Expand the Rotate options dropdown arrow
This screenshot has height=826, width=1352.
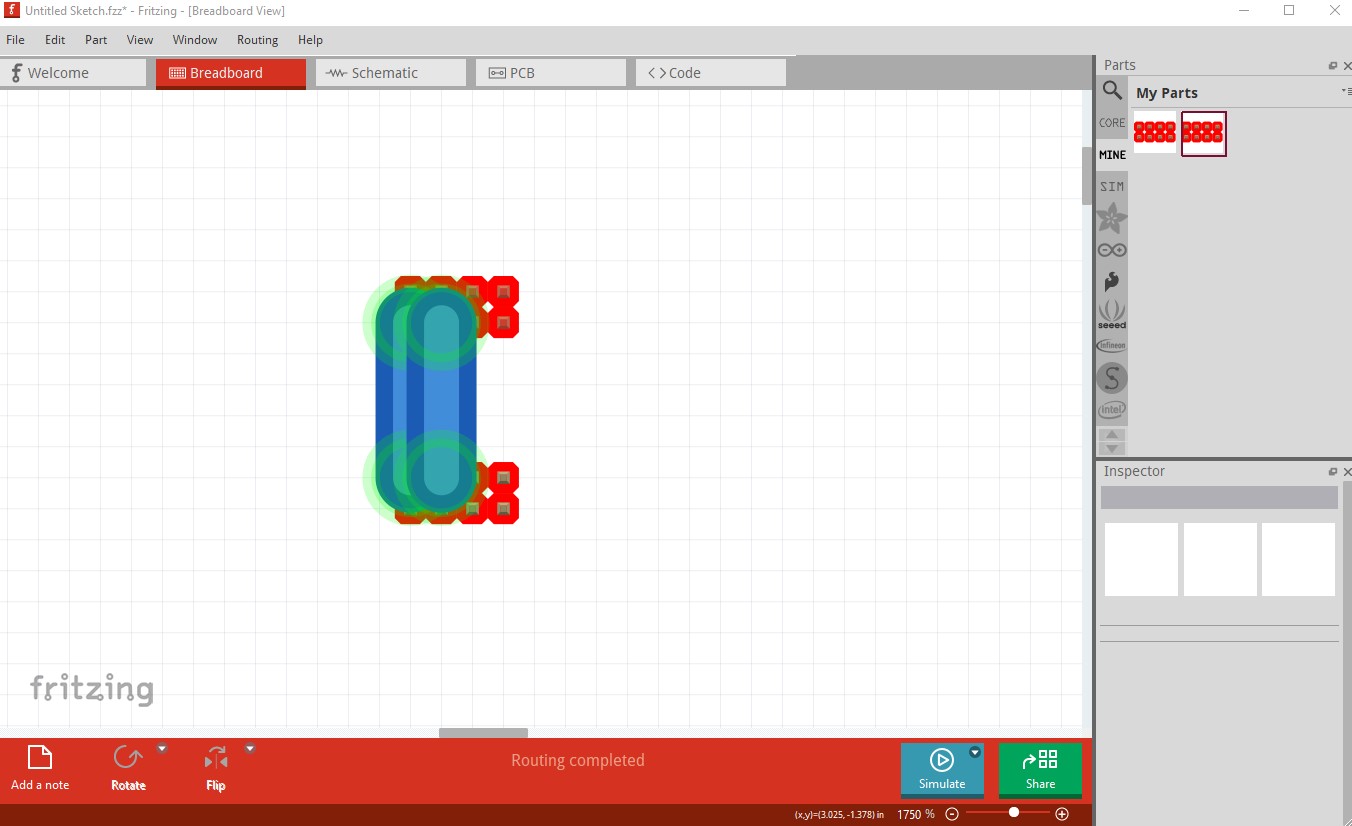162,748
